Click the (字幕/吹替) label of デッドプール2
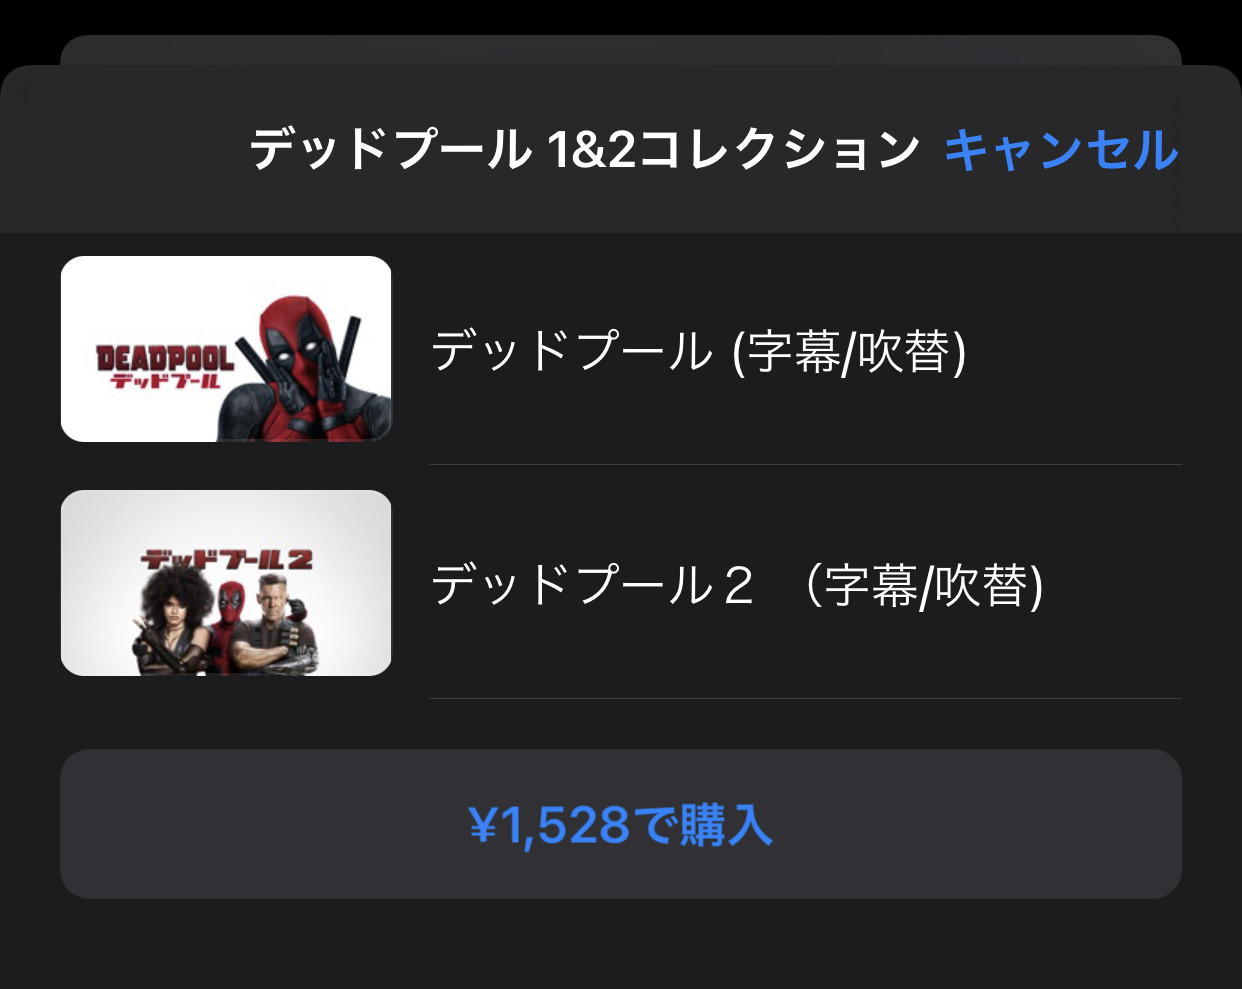The width and height of the screenshot is (1242, 989). pos(926,585)
